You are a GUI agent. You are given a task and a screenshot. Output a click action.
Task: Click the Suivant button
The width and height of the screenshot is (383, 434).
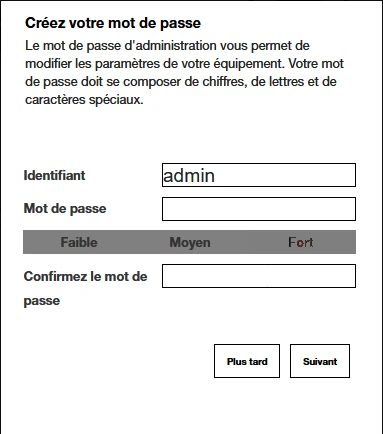[x=320, y=361]
